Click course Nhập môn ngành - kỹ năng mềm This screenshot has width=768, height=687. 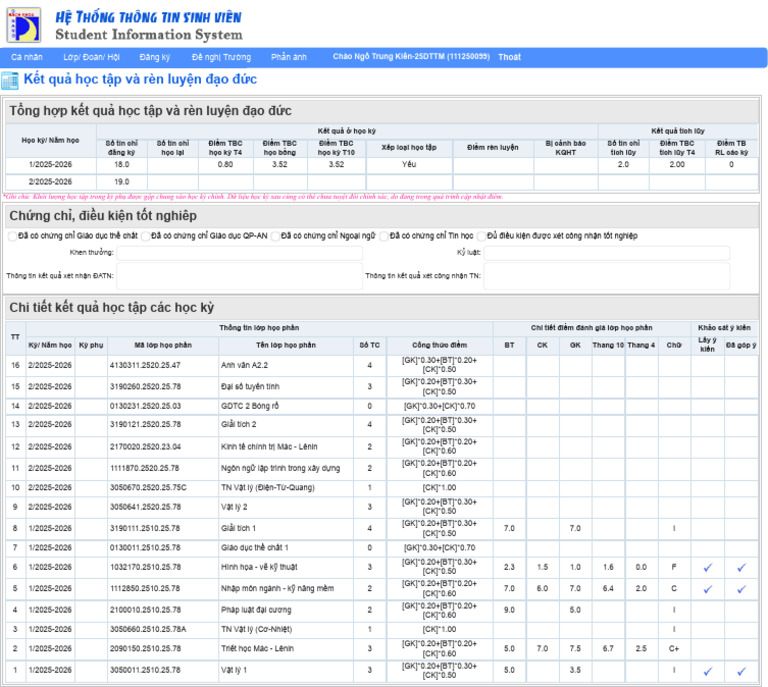(x=277, y=589)
